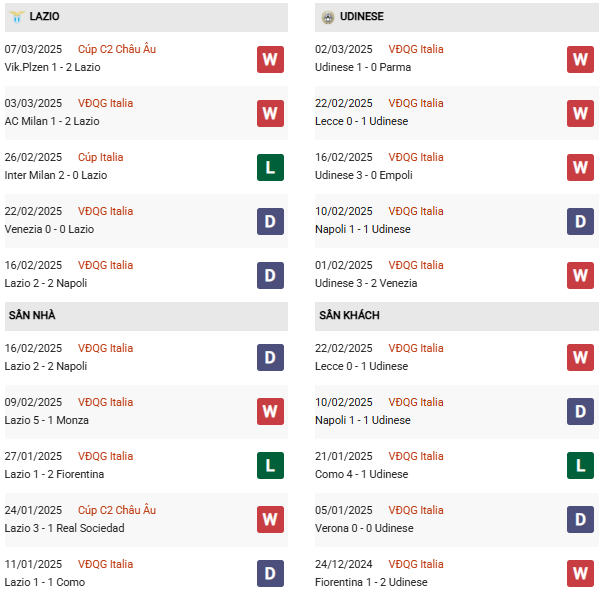The height and width of the screenshot is (594, 600).
Task: Click the W badge for Lazio 5-1 Monza
Action: coord(270,411)
